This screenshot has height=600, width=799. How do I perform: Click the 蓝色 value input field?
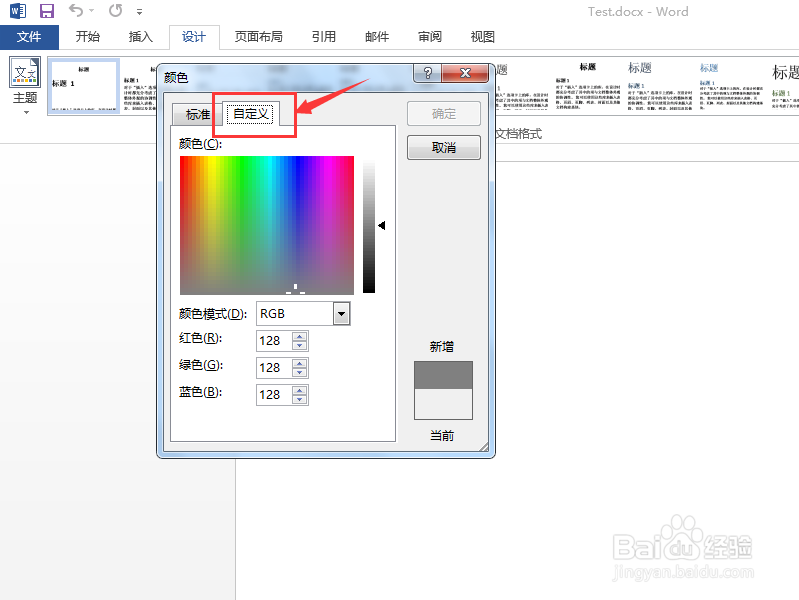[x=274, y=395]
